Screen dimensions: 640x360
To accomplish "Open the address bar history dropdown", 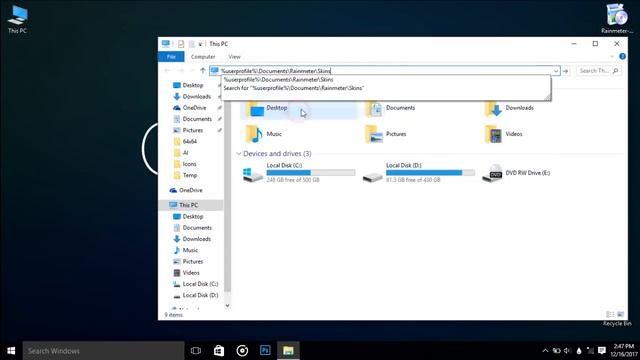I will point(556,71).
